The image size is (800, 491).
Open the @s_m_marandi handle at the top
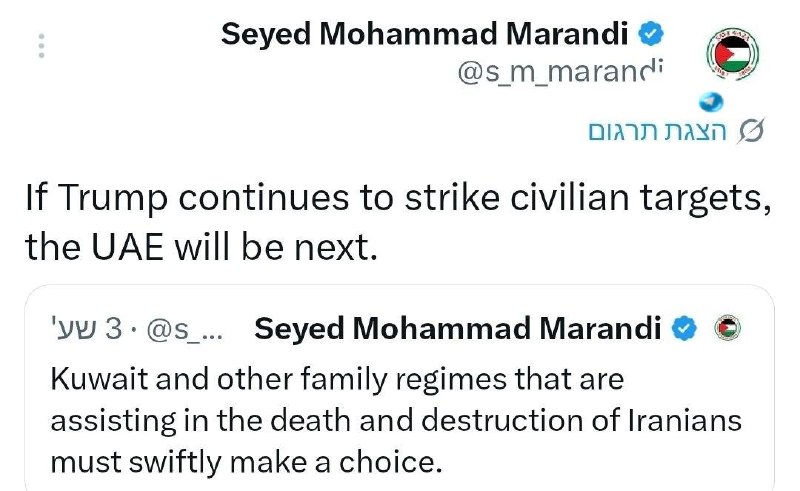[x=560, y=71]
